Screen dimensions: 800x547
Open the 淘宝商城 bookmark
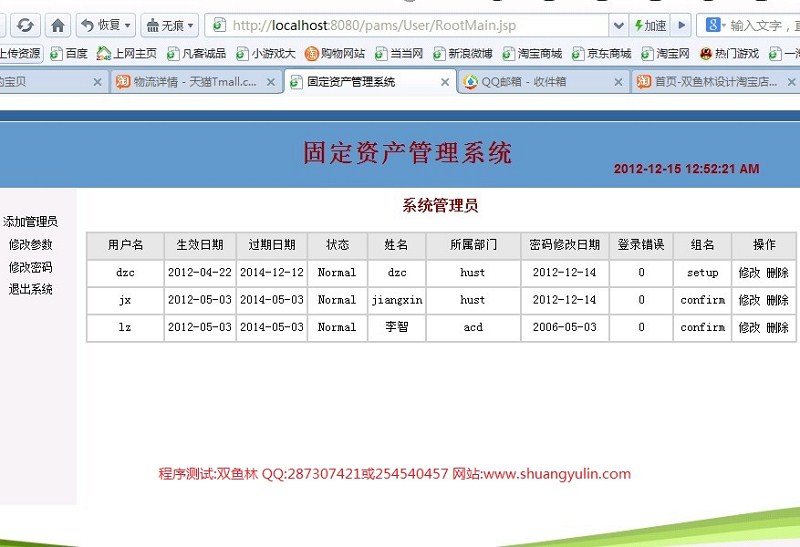532,53
